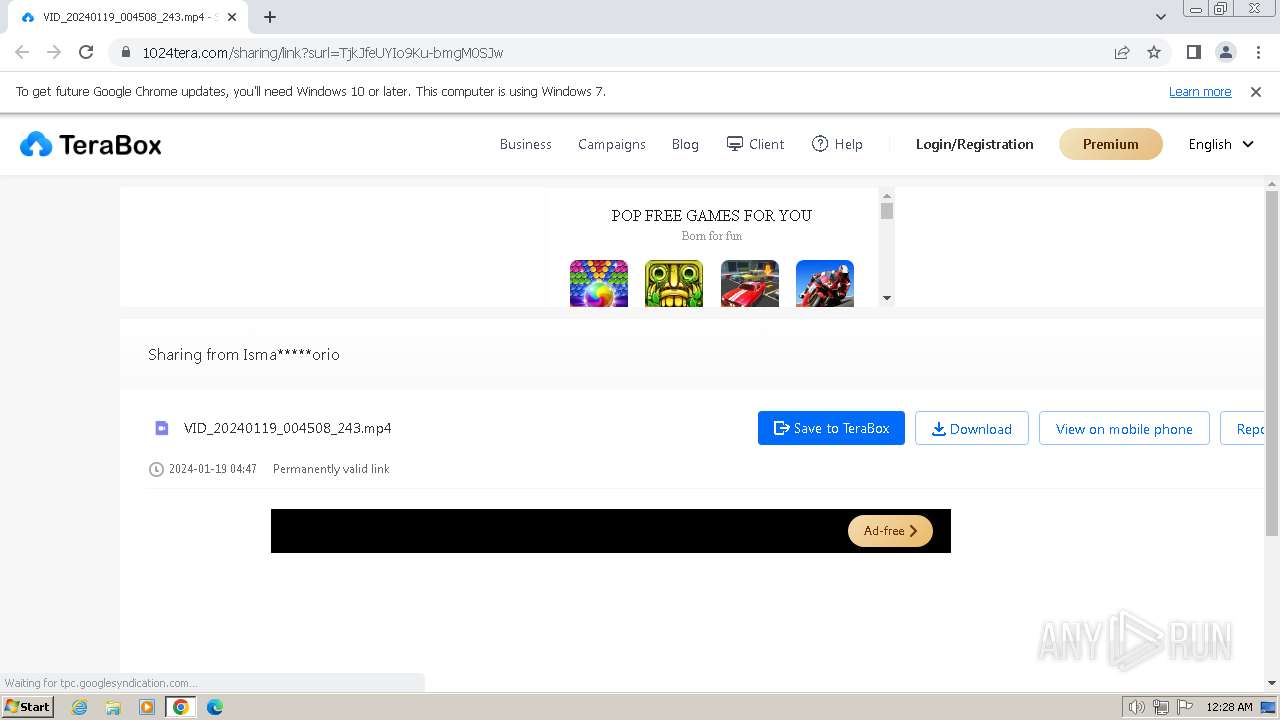
Task: Open a new browser tab
Action: [270, 17]
